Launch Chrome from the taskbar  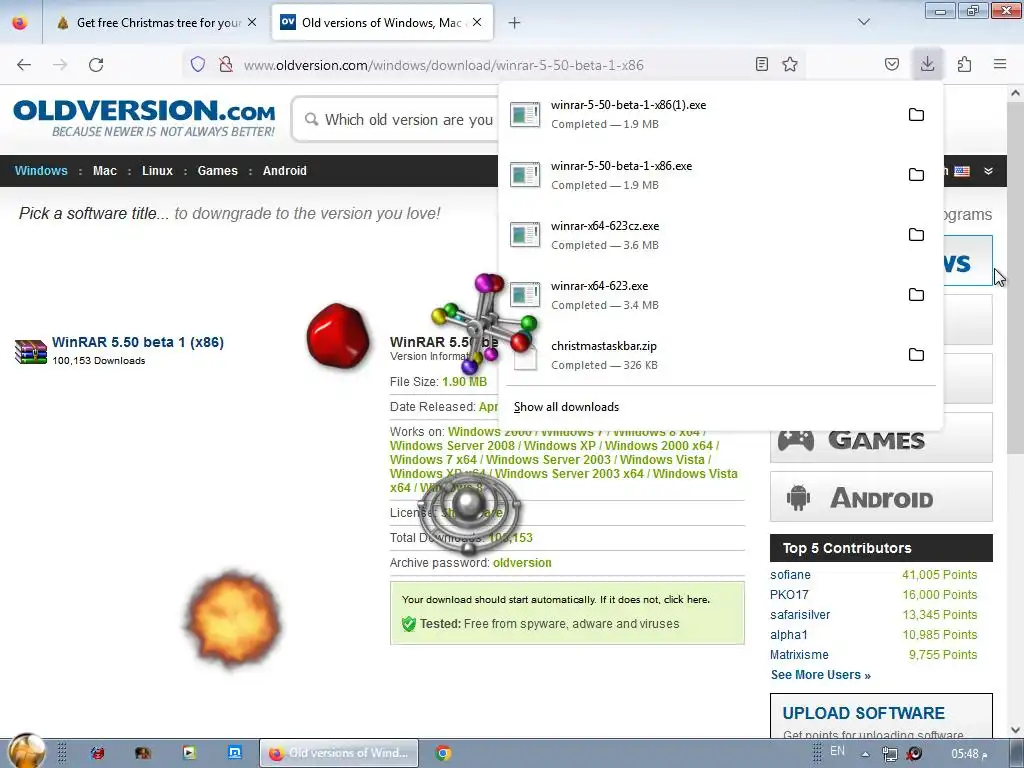click(443, 753)
